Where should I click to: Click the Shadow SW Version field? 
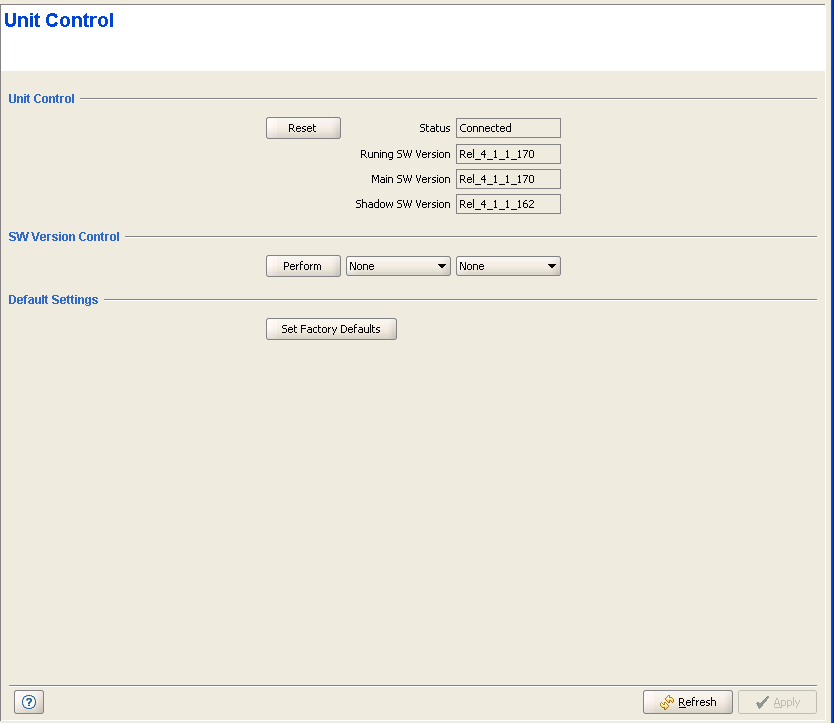pyautogui.click(x=508, y=204)
